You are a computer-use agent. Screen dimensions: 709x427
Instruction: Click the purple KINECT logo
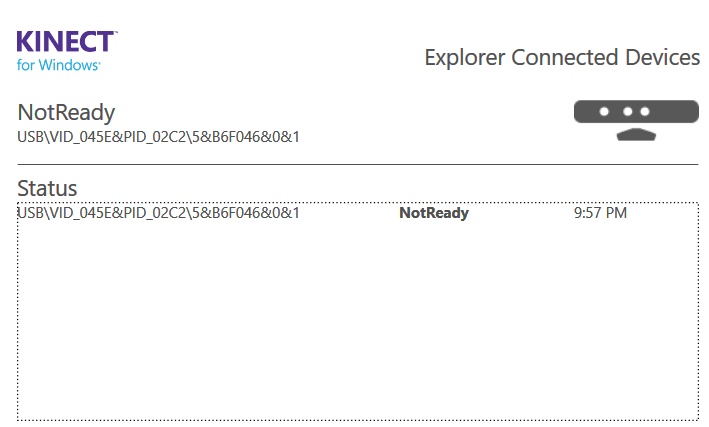coord(67,42)
